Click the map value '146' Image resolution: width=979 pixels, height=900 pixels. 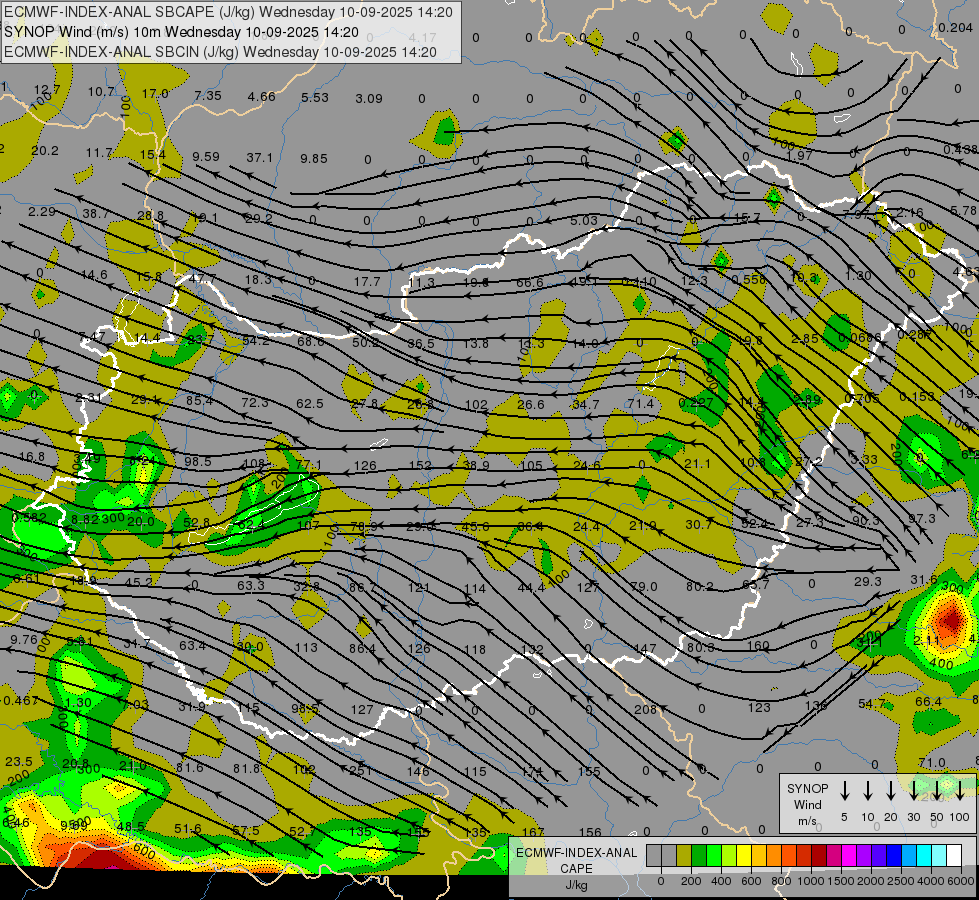point(418,771)
